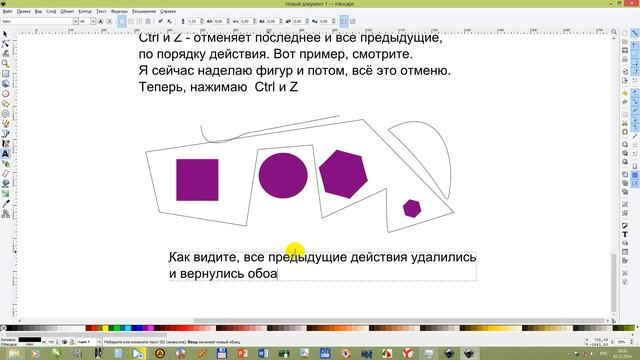Click the Undo icon in commands bar
Image resolution: width=640 pixels, height=360 pixels.
625,93
